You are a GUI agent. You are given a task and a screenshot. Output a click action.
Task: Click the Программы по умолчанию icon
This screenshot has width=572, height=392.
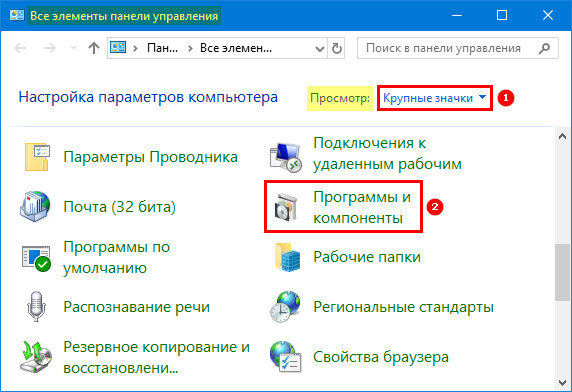[36, 258]
